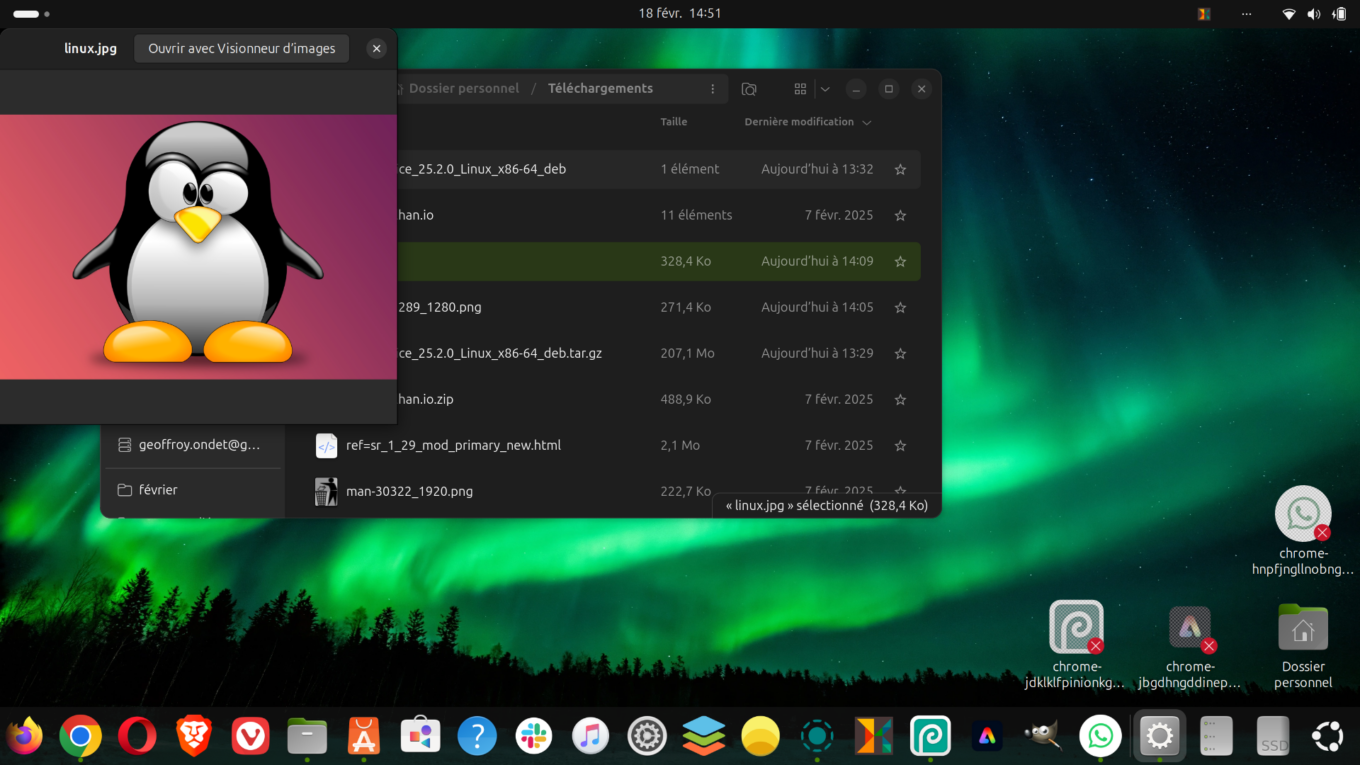
Task: Toggle star on the 271,4 Ko png row
Action: [900, 308]
